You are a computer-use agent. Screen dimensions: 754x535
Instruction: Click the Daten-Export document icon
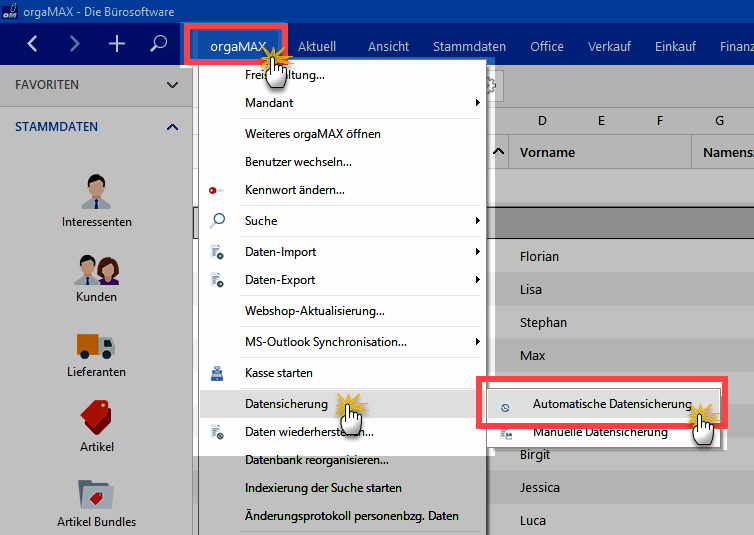tap(217, 280)
